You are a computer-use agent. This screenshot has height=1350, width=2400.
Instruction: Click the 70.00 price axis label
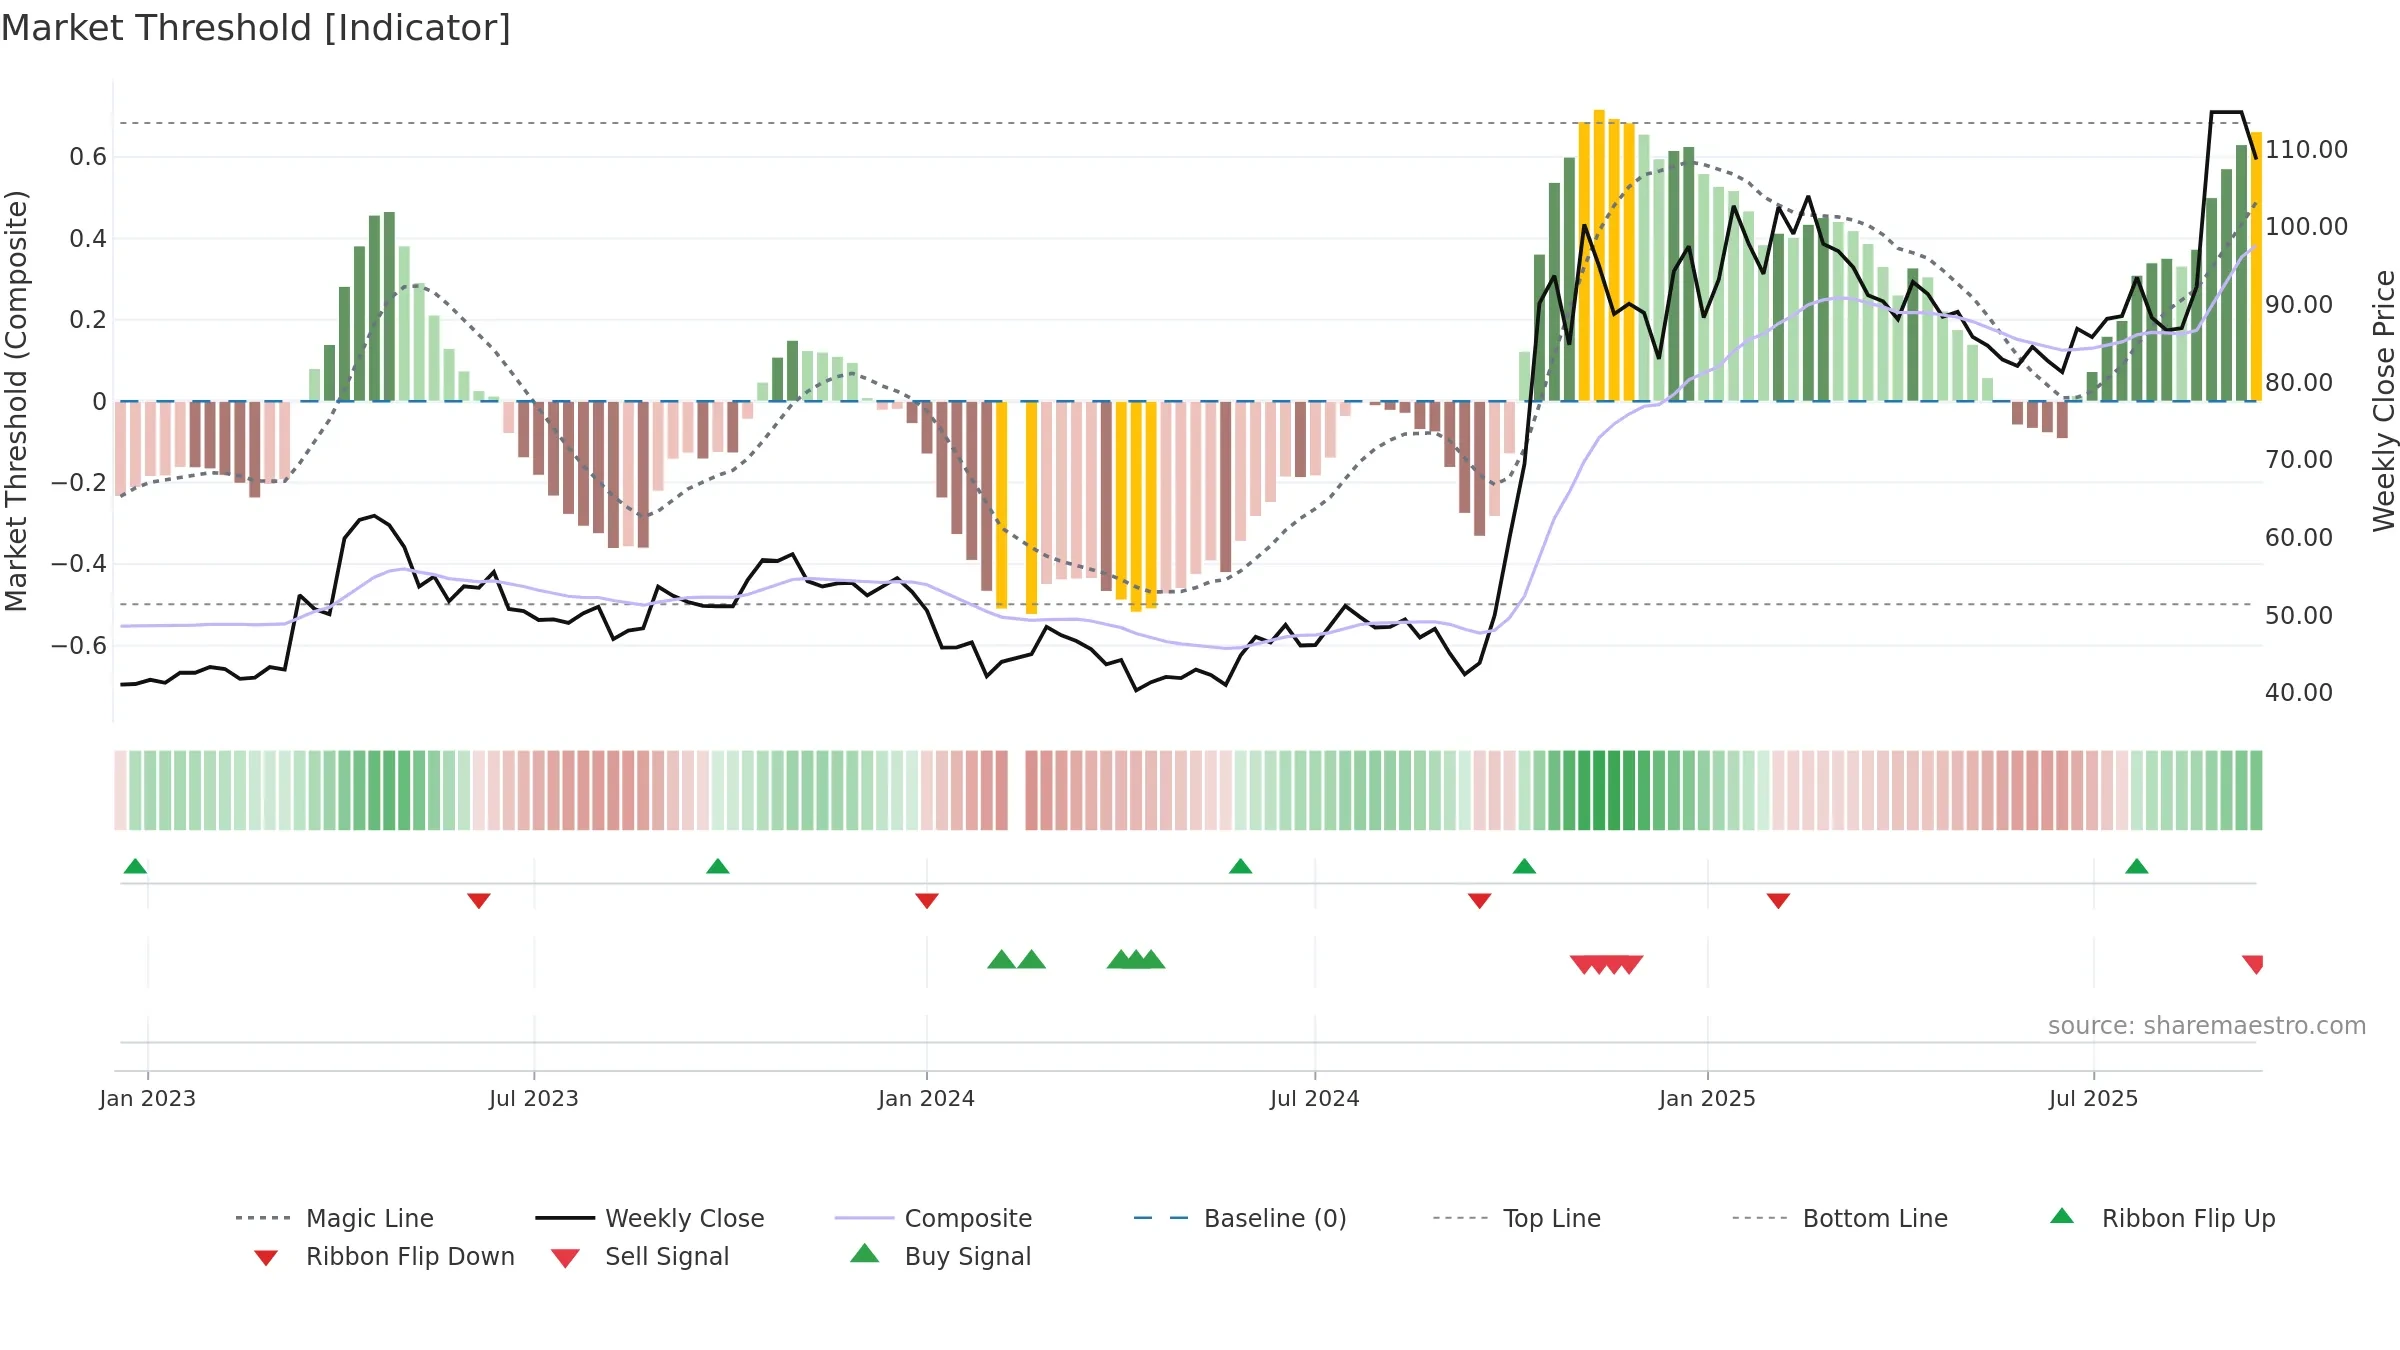(2299, 460)
